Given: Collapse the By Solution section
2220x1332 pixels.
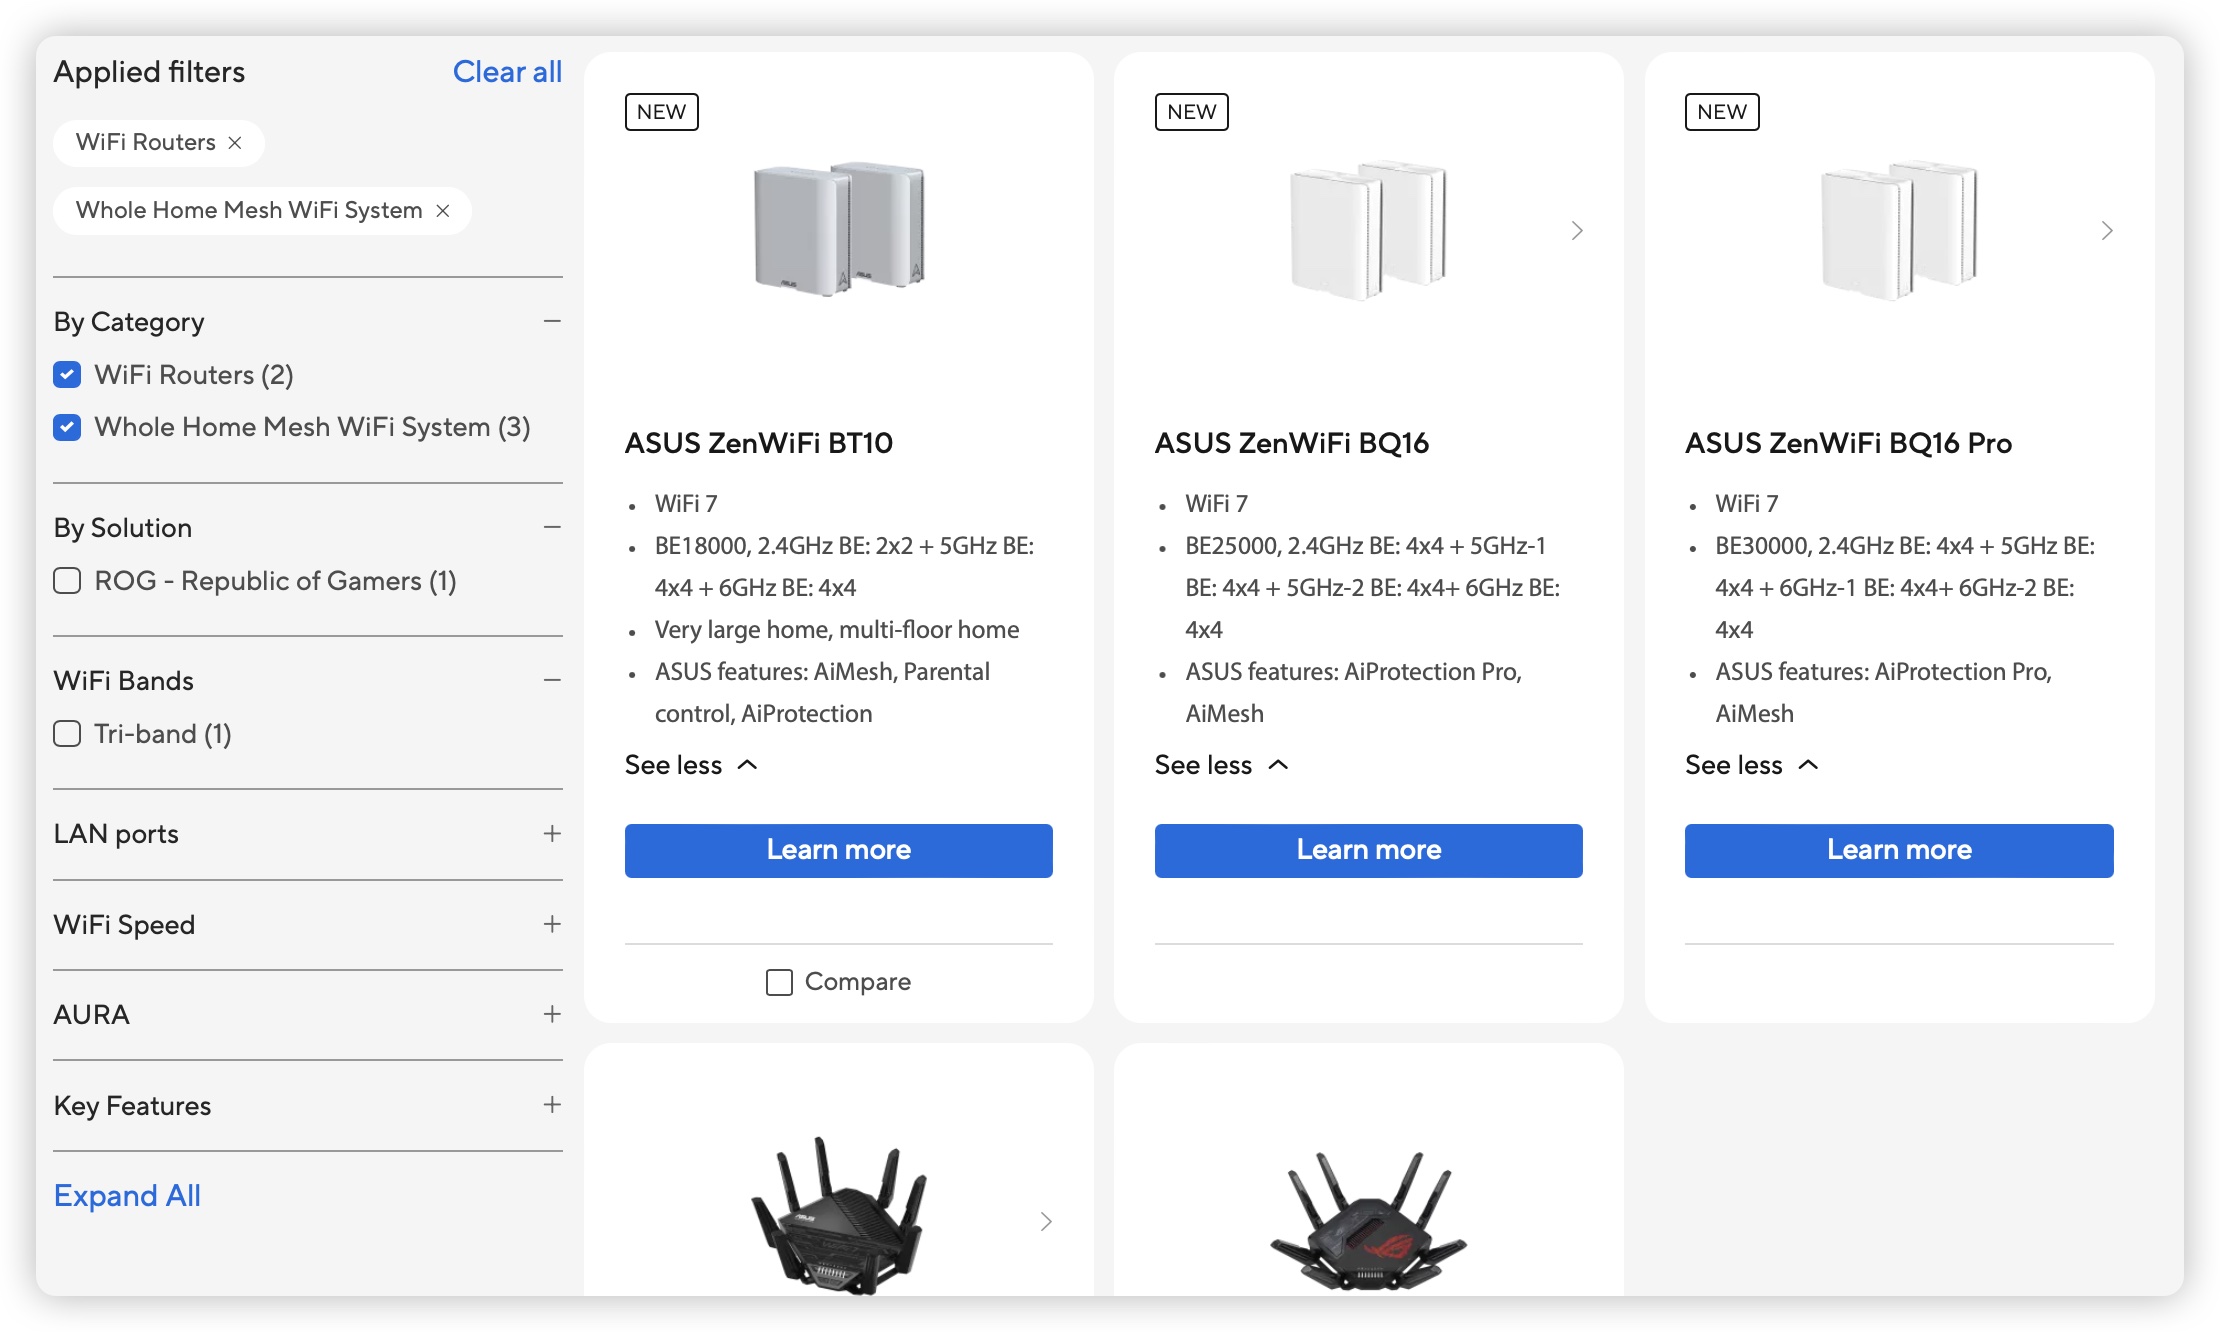Looking at the screenshot, I should pyautogui.click(x=552, y=527).
